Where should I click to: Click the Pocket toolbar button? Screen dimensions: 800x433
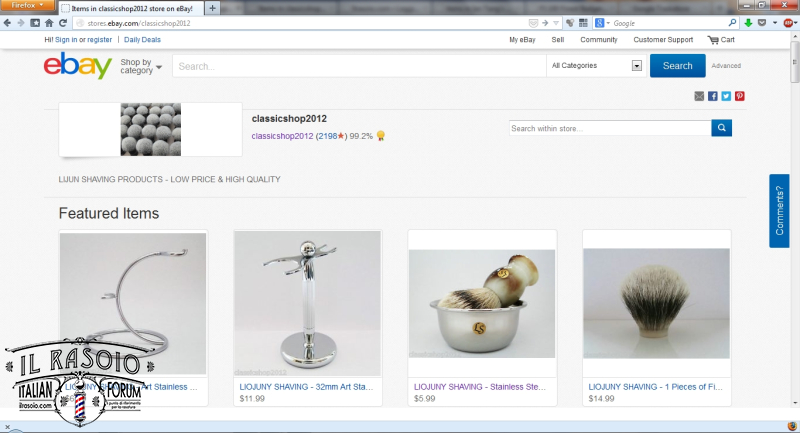coord(762,23)
